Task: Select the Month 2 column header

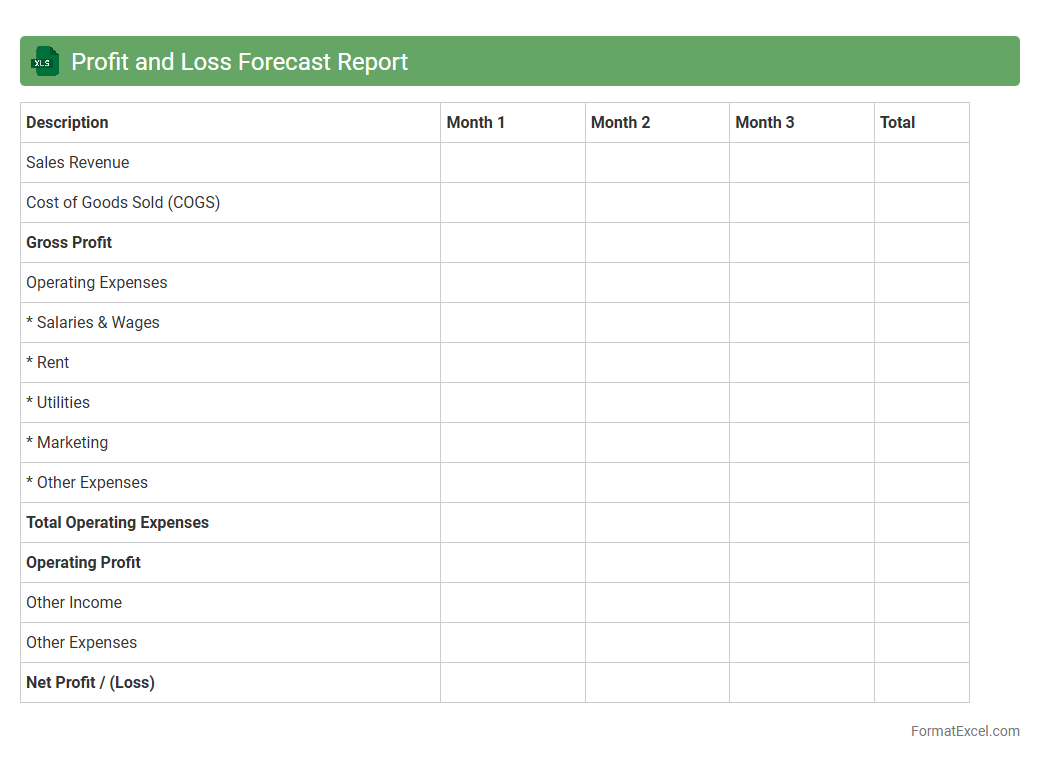Action: point(620,122)
